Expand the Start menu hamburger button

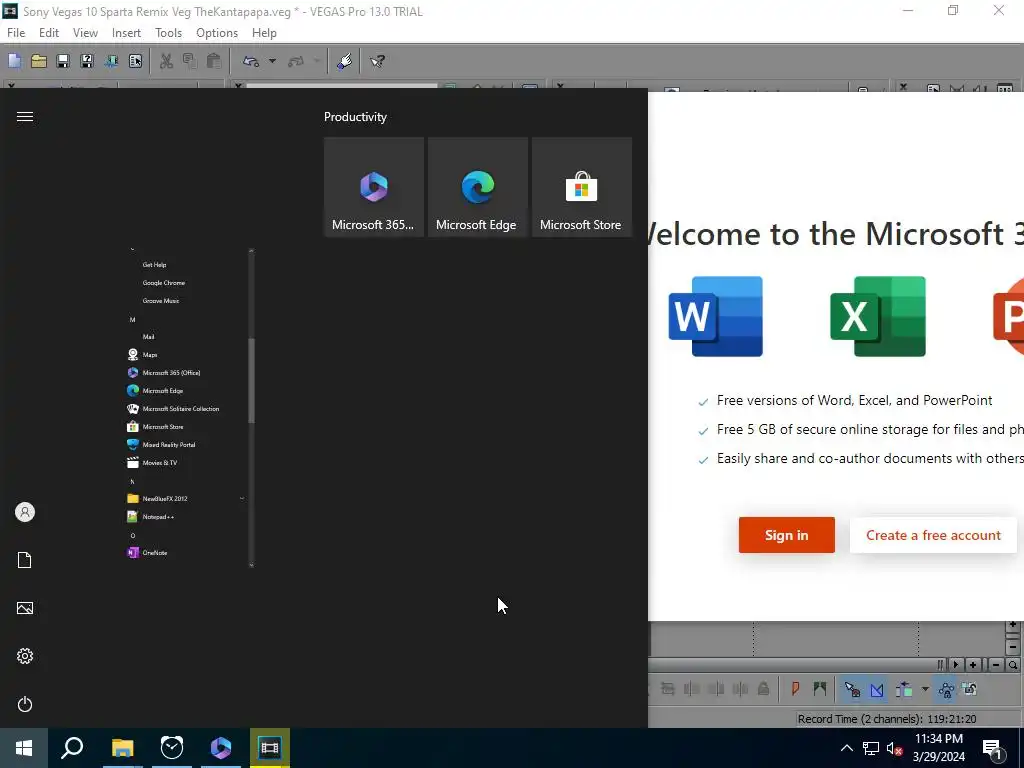[25, 117]
